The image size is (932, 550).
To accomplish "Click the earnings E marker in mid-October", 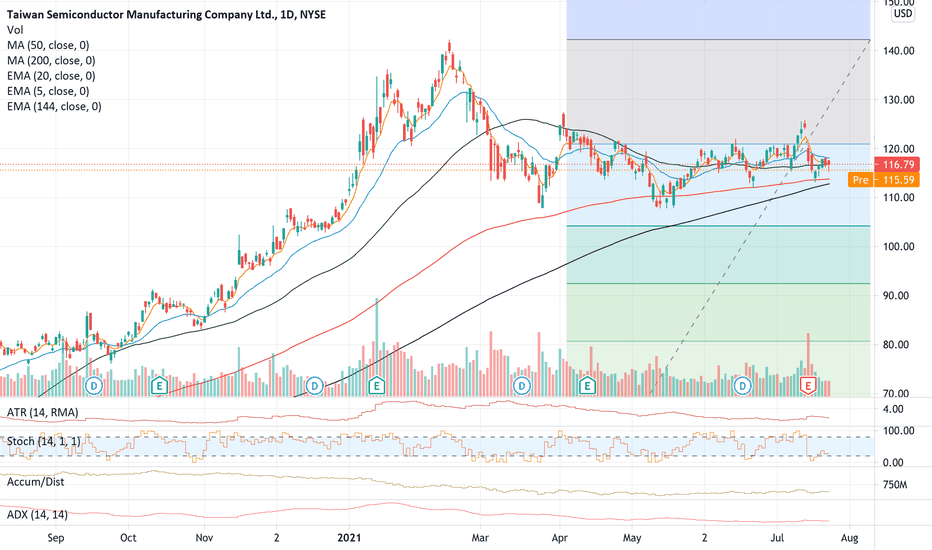I will coord(159,386).
